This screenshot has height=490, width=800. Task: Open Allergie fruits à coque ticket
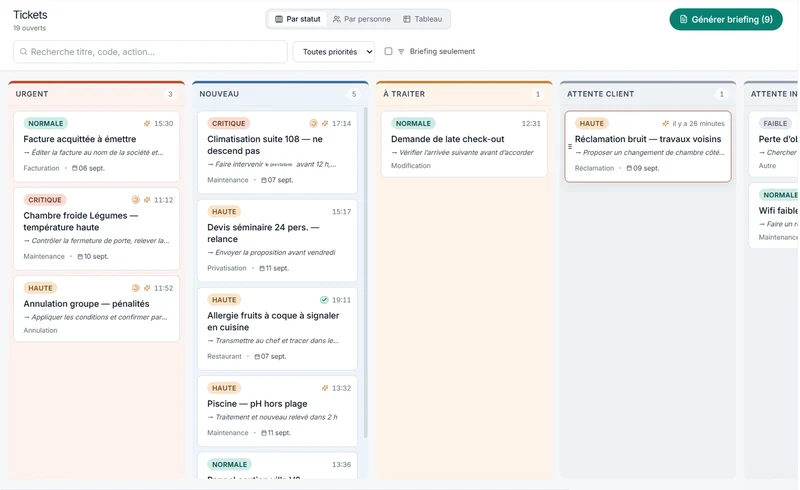(x=278, y=329)
